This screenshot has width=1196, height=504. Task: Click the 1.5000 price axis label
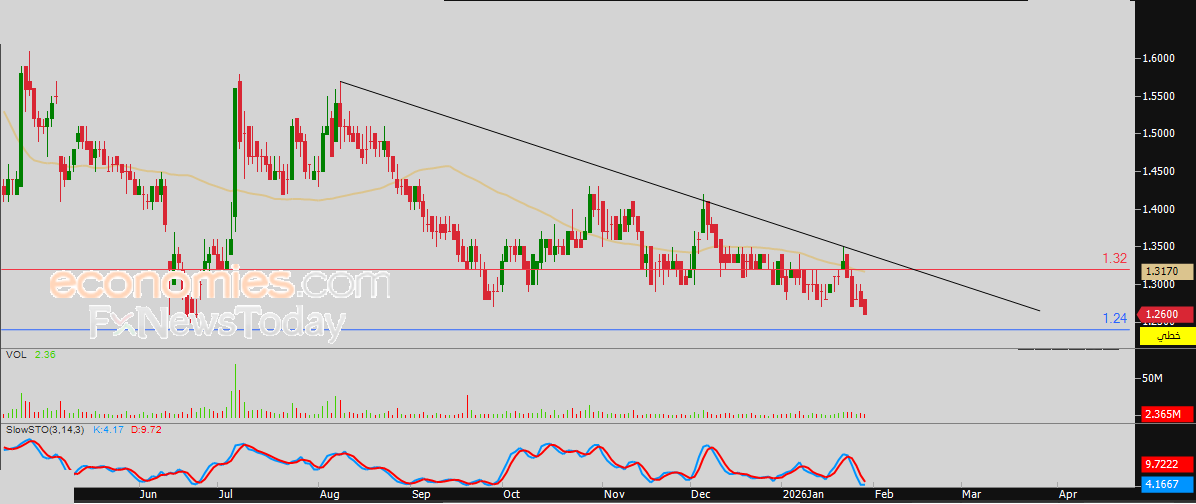[1159, 134]
